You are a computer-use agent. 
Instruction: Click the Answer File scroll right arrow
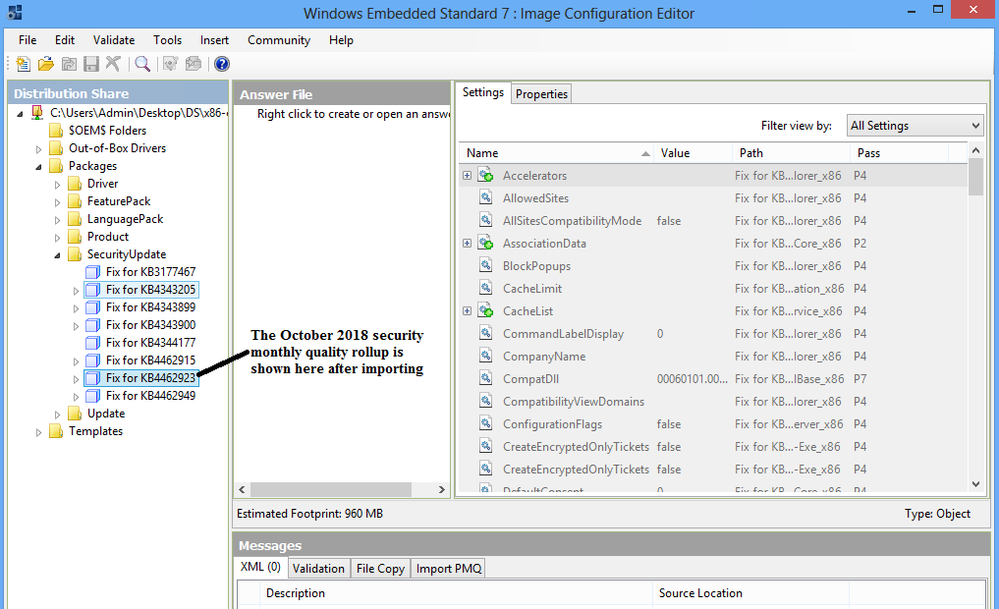pyautogui.click(x=442, y=489)
